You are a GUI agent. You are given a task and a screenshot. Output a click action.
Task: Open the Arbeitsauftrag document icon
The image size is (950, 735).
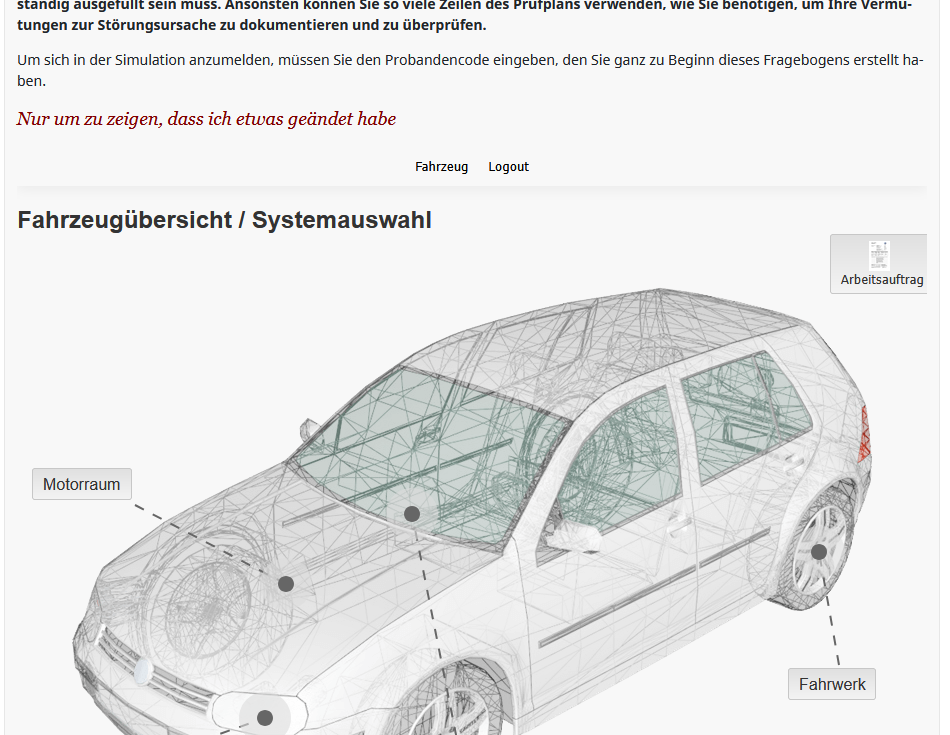(x=879, y=256)
